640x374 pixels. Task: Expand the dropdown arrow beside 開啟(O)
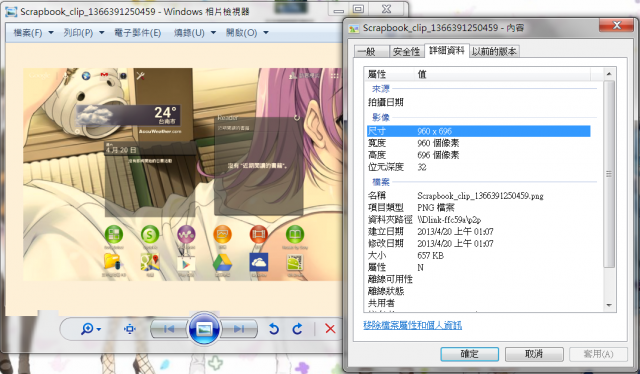coord(266,33)
